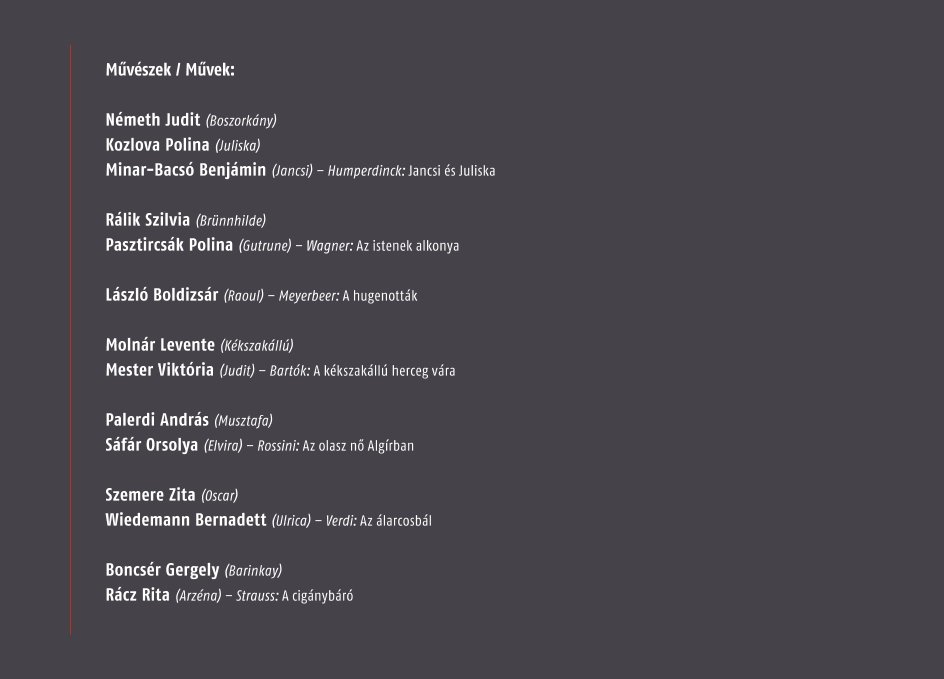Click A kékszakállú herceg vára title
This screenshot has height=679, width=944.
384,371
